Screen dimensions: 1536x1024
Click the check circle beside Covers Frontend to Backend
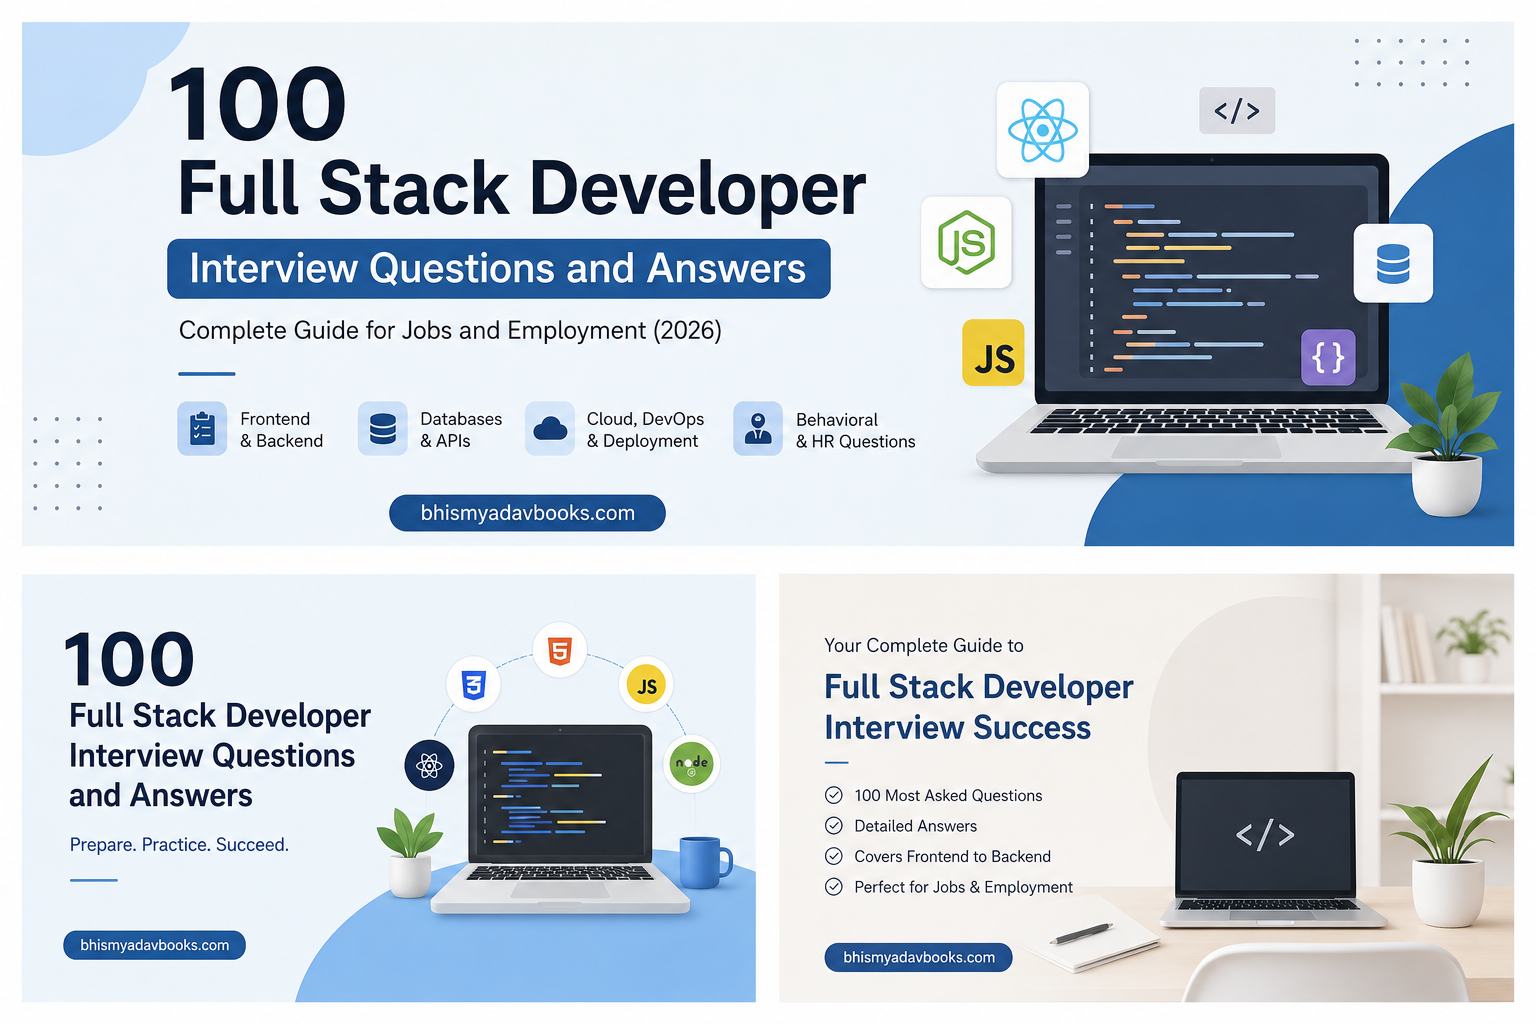pos(834,856)
